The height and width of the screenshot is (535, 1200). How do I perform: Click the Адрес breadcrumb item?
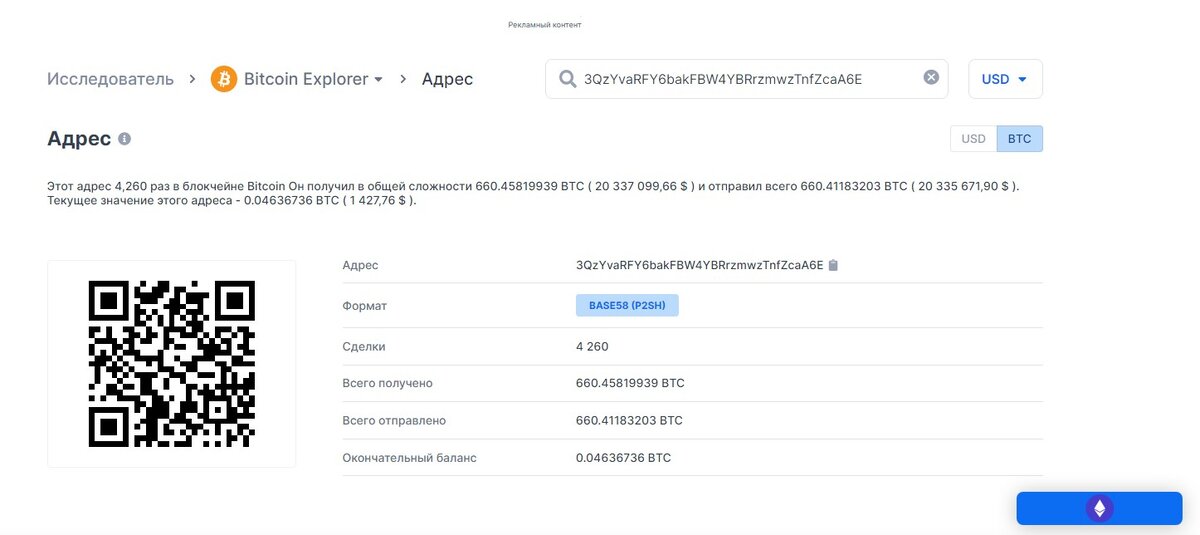(x=447, y=79)
